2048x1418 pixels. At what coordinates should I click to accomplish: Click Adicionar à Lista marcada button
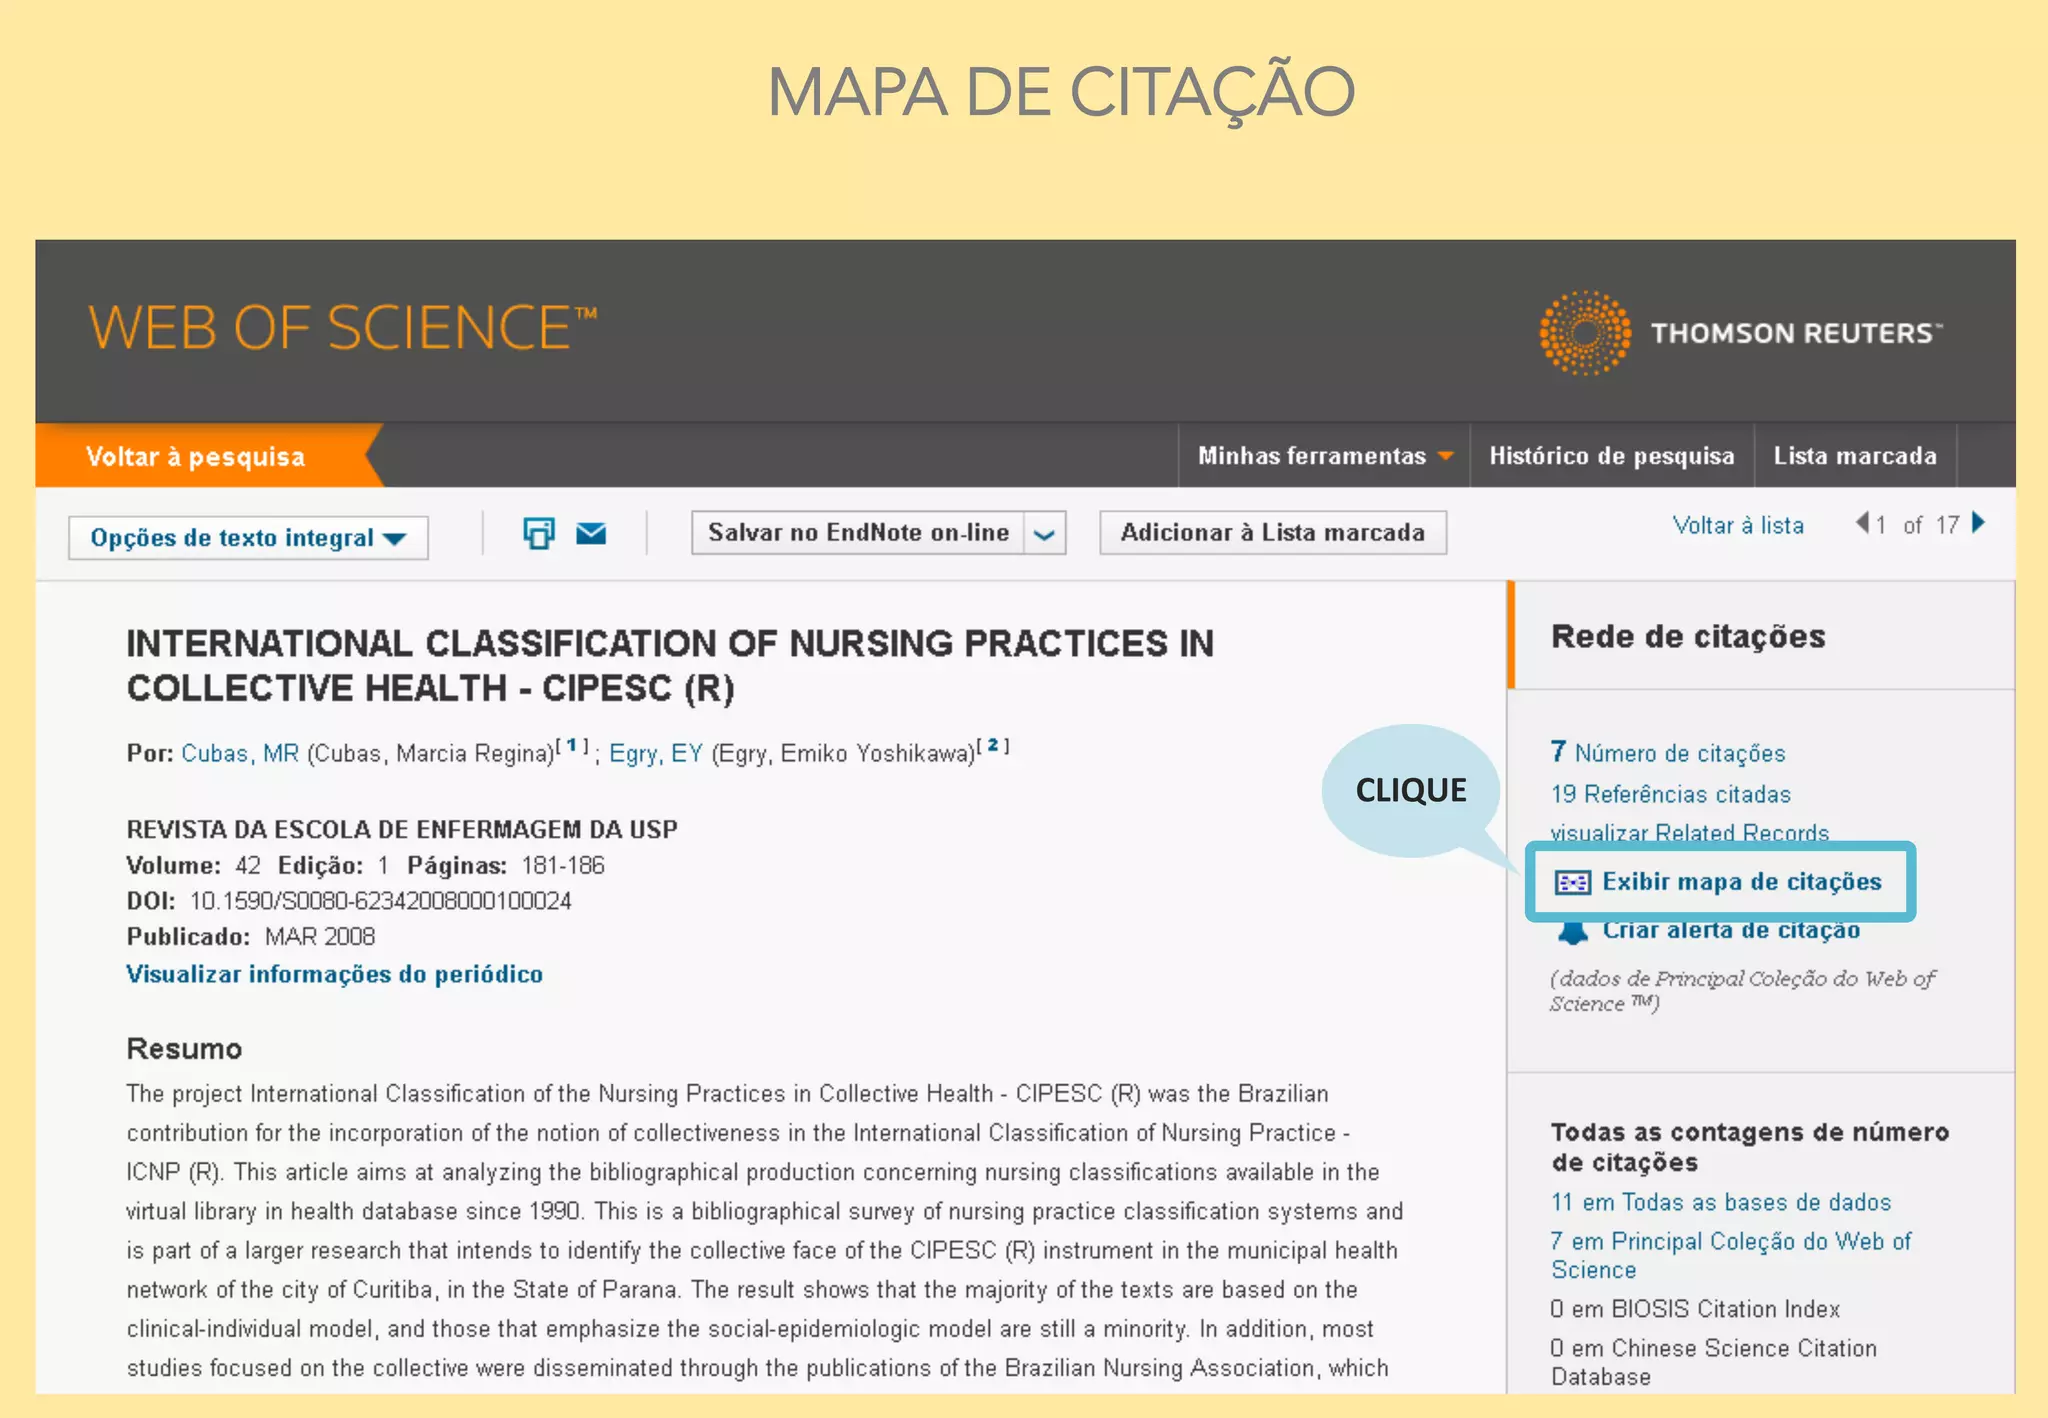[1272, 532]
